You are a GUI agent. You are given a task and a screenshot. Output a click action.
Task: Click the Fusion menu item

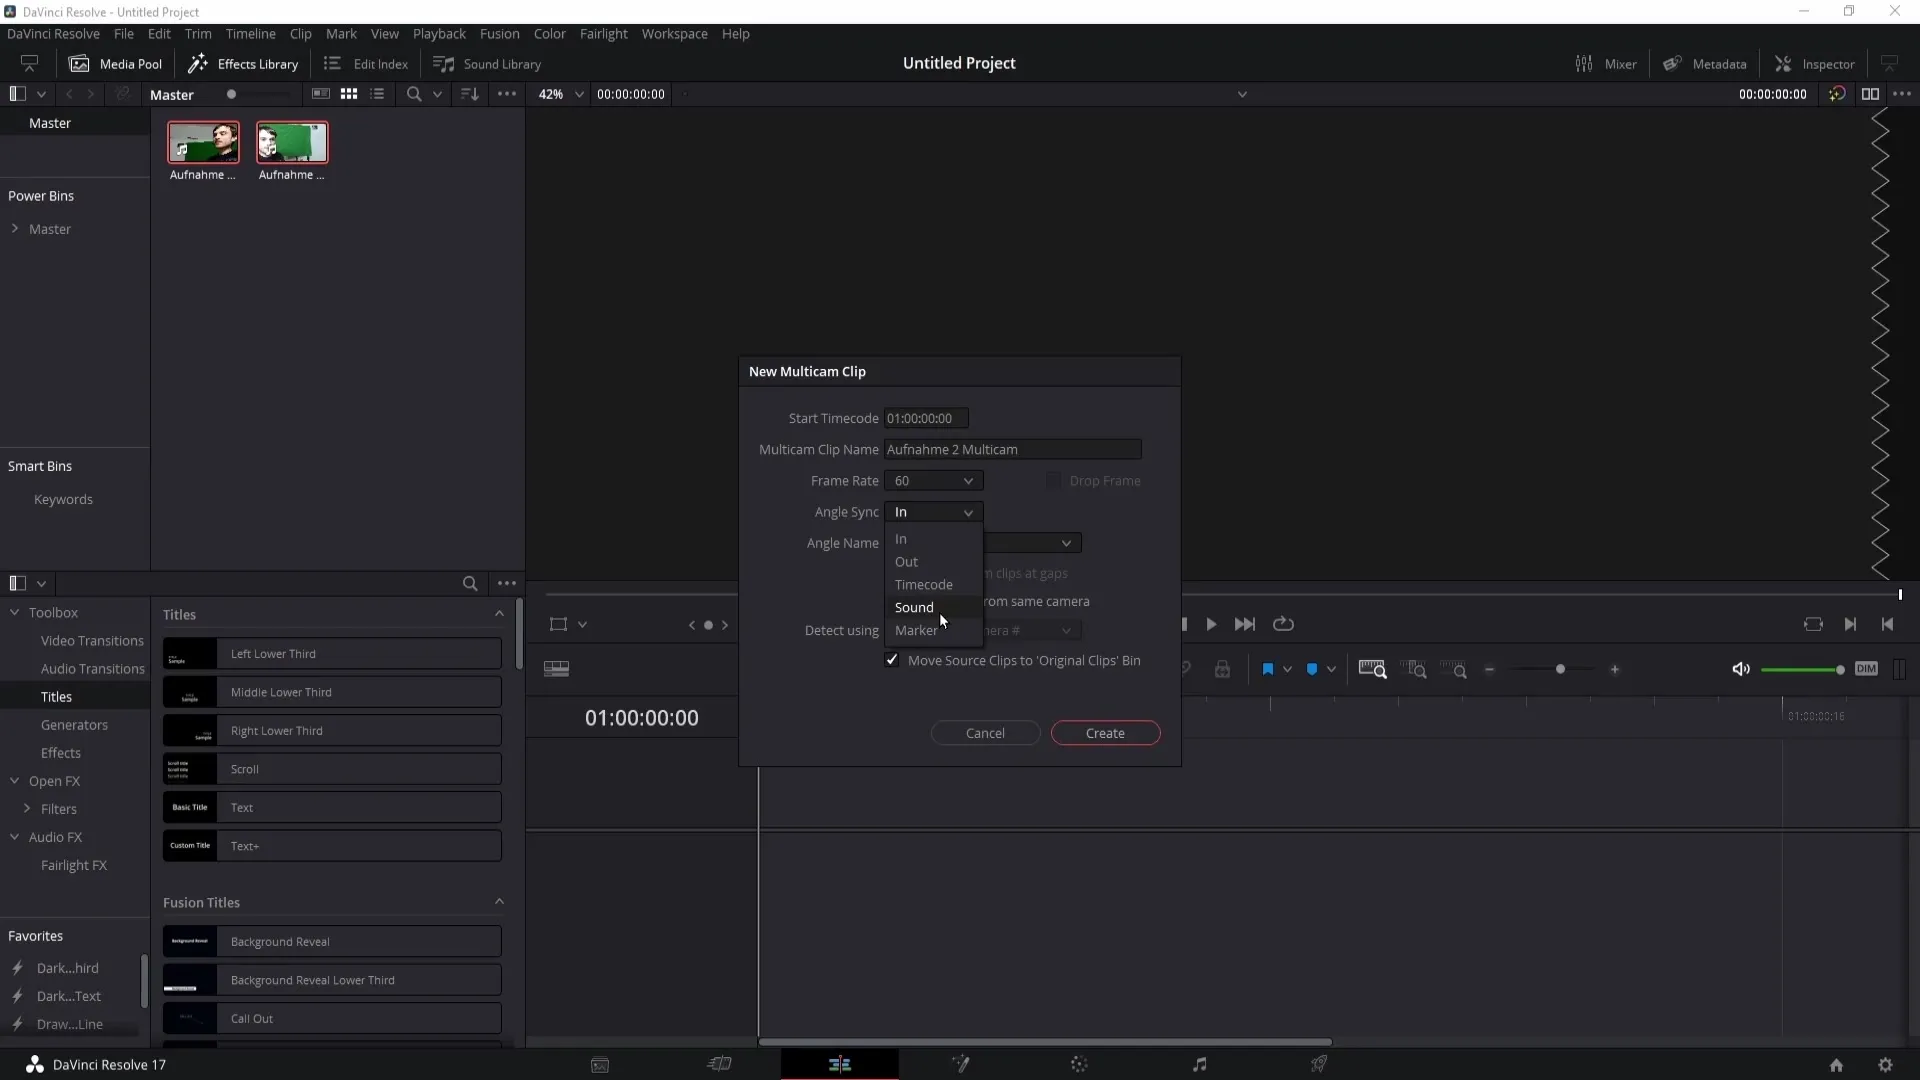tap(498, 33)
